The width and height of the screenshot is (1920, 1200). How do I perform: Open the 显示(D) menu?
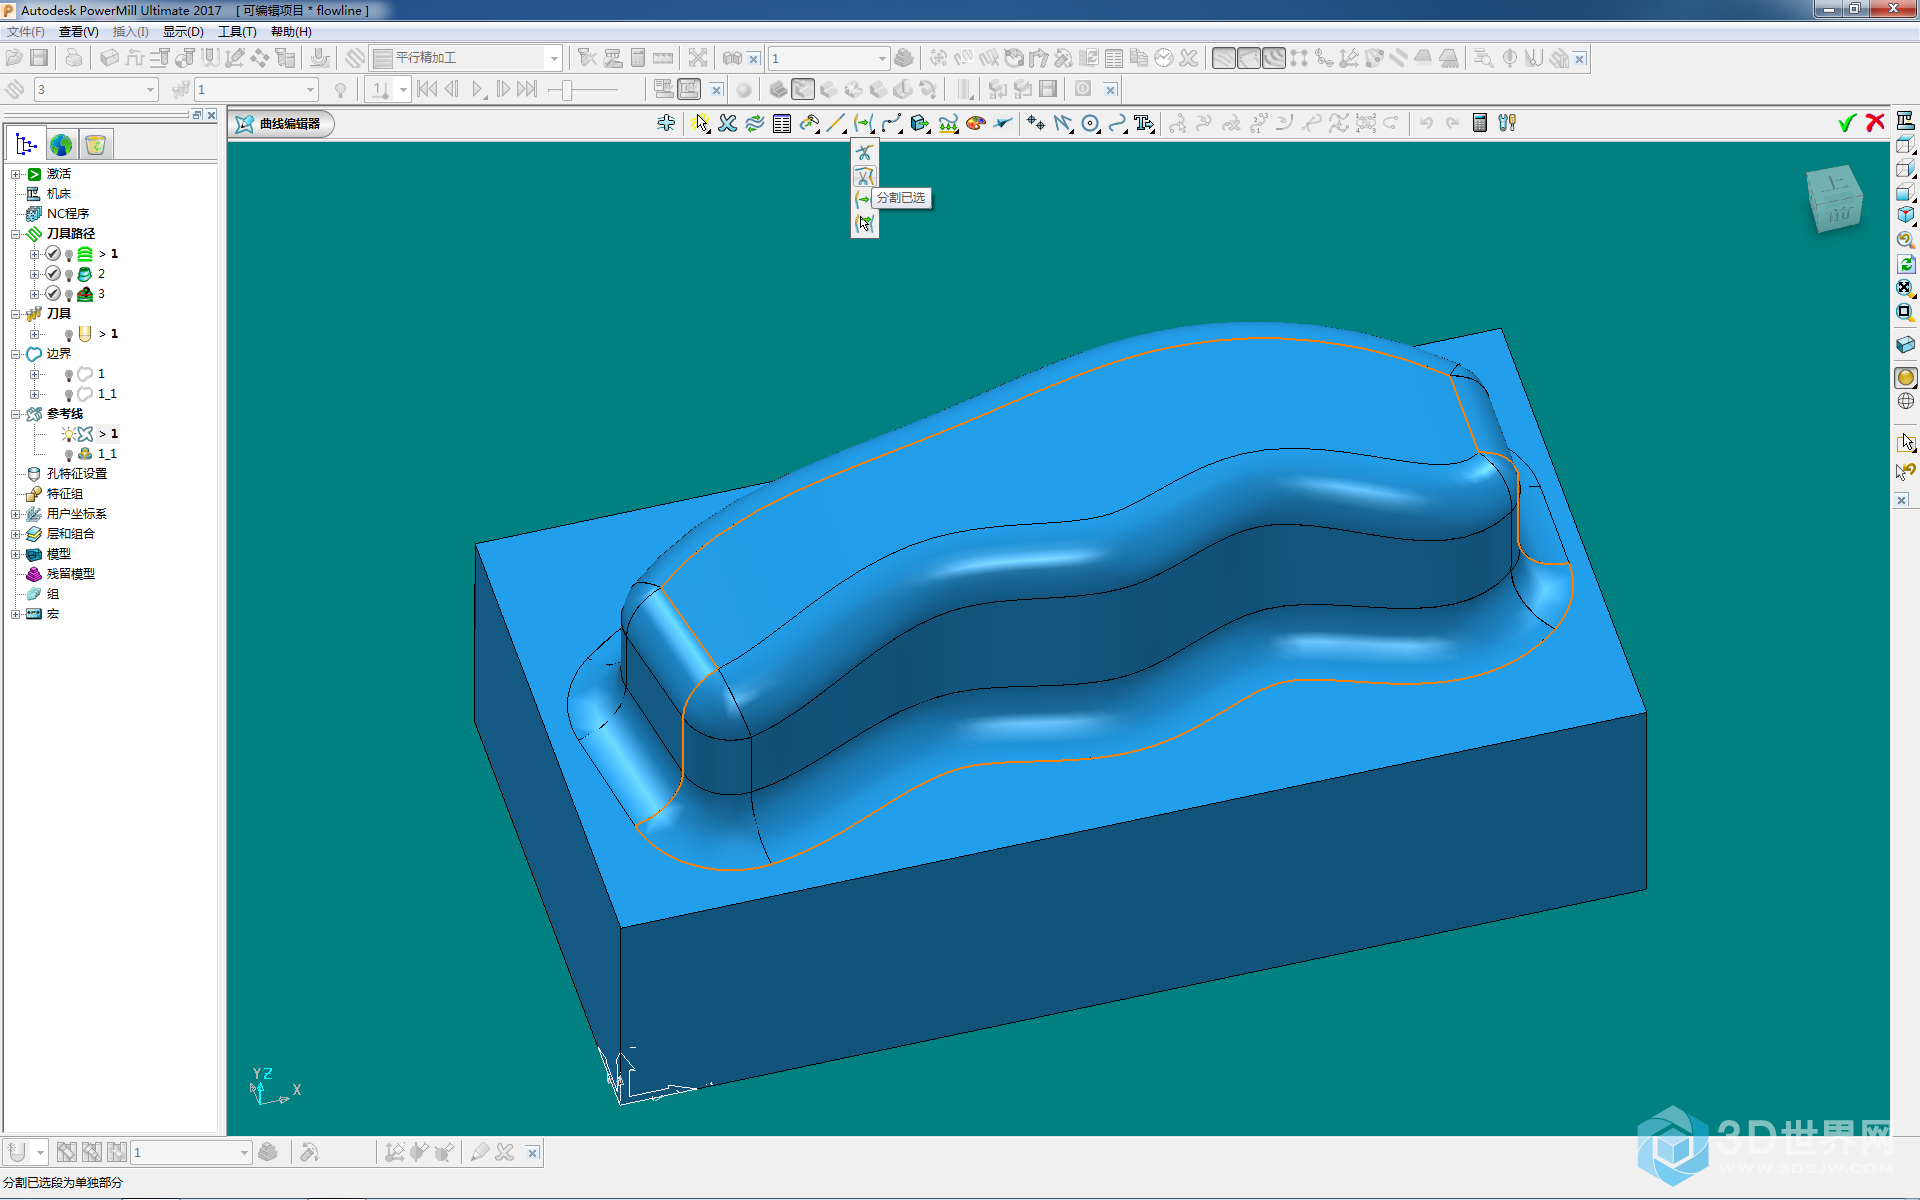tap(183, 32)
